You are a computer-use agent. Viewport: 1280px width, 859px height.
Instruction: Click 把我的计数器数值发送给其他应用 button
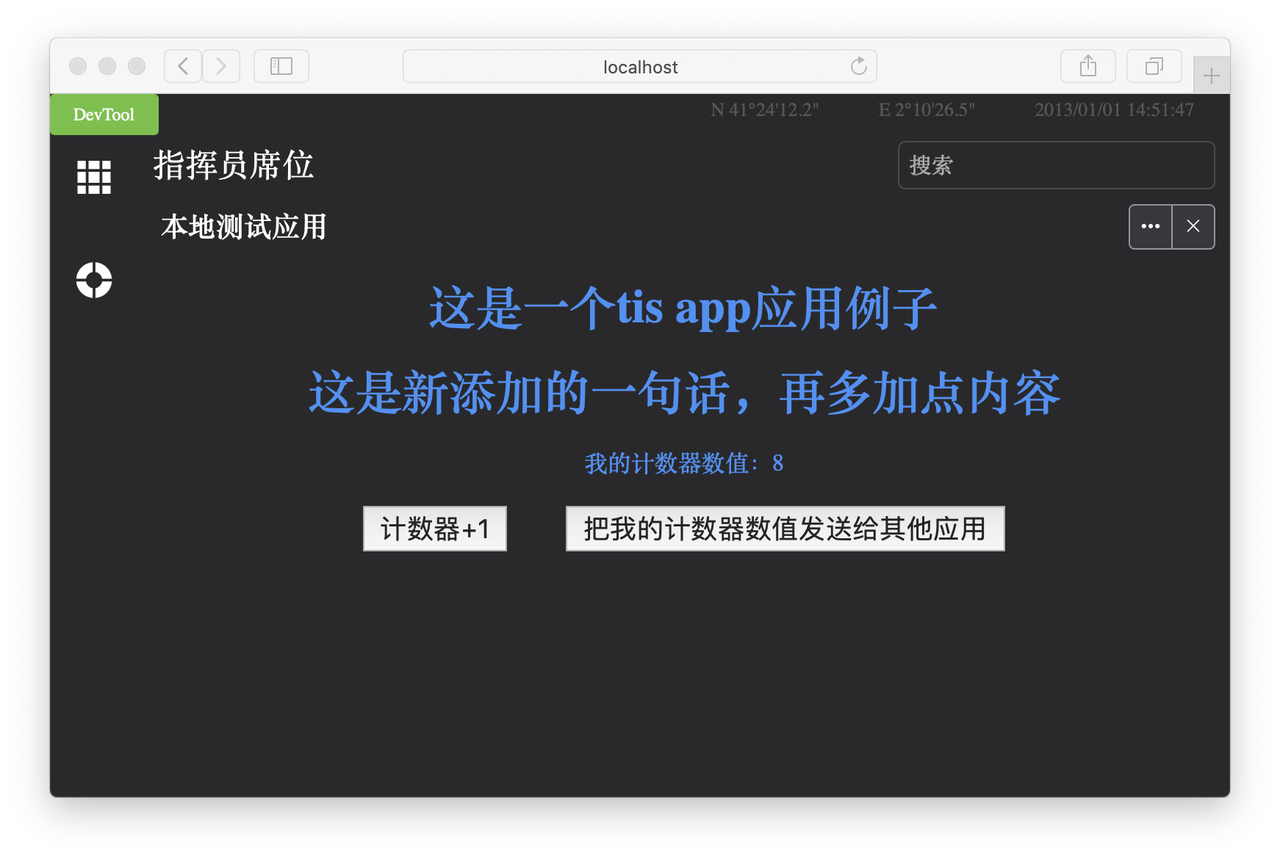pos(785,529)
